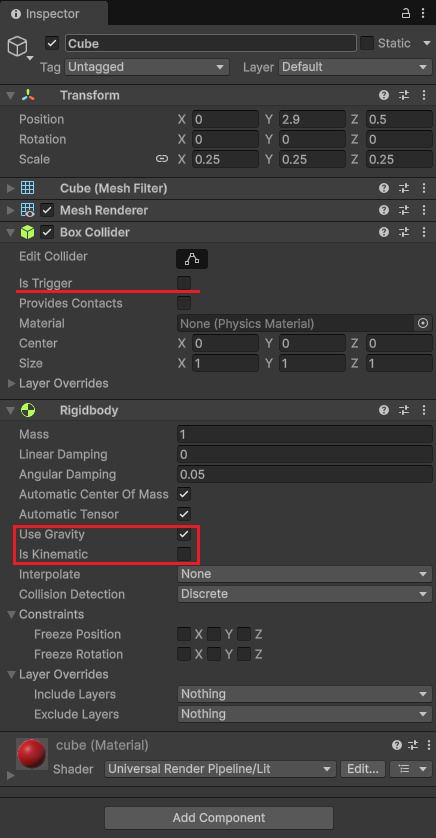Enable the Is Trigger checkbox

[184, 283]
